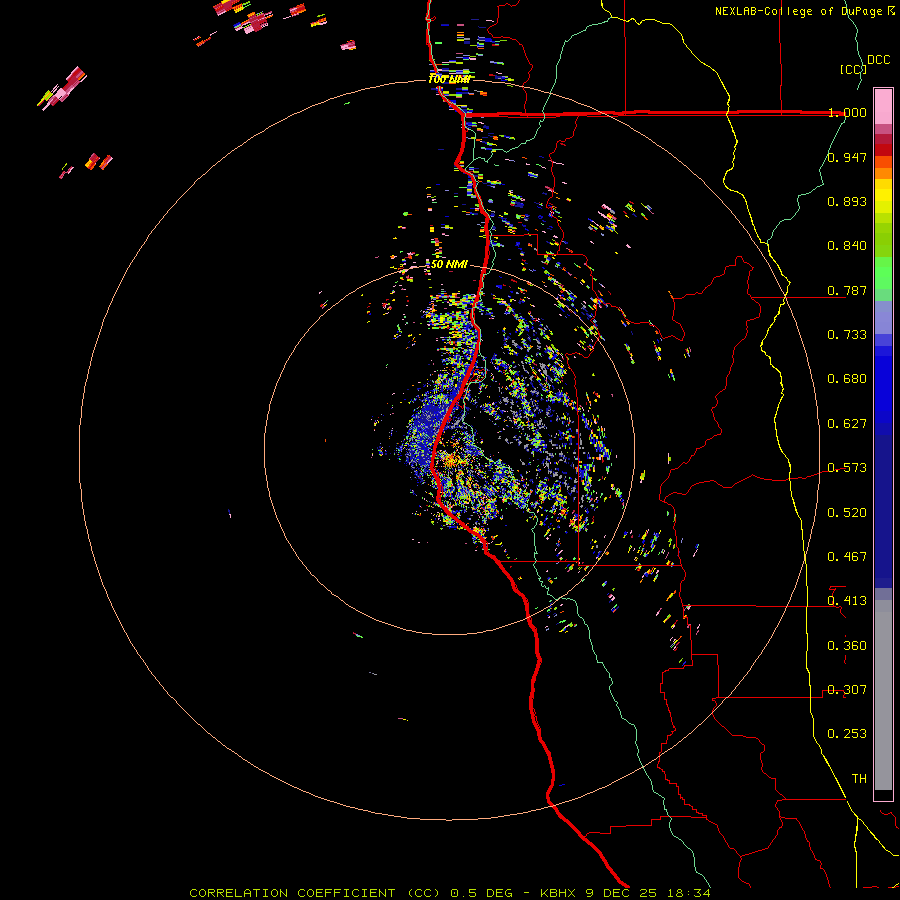Select the 0.787 scale value
900x900 pixels.
(x=847, y=290)
